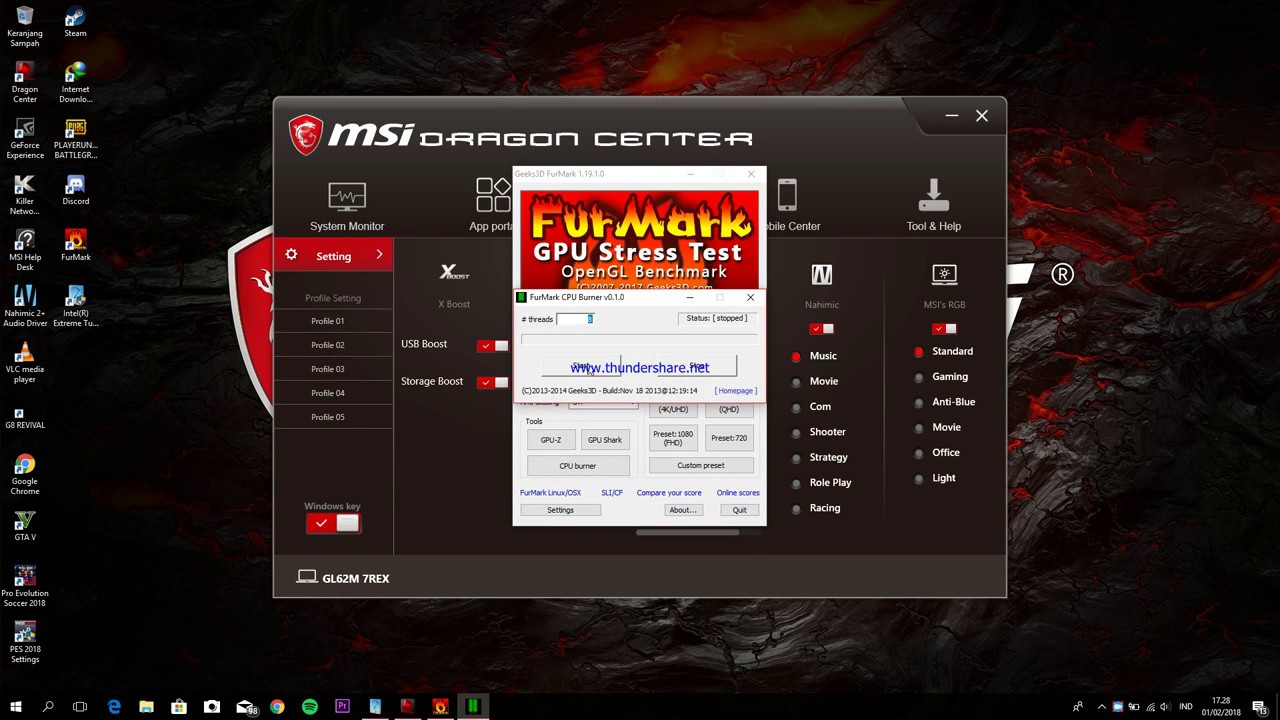
Task: Open Windows Start menu
Action: pyautogui.click(x=16, y=707)
